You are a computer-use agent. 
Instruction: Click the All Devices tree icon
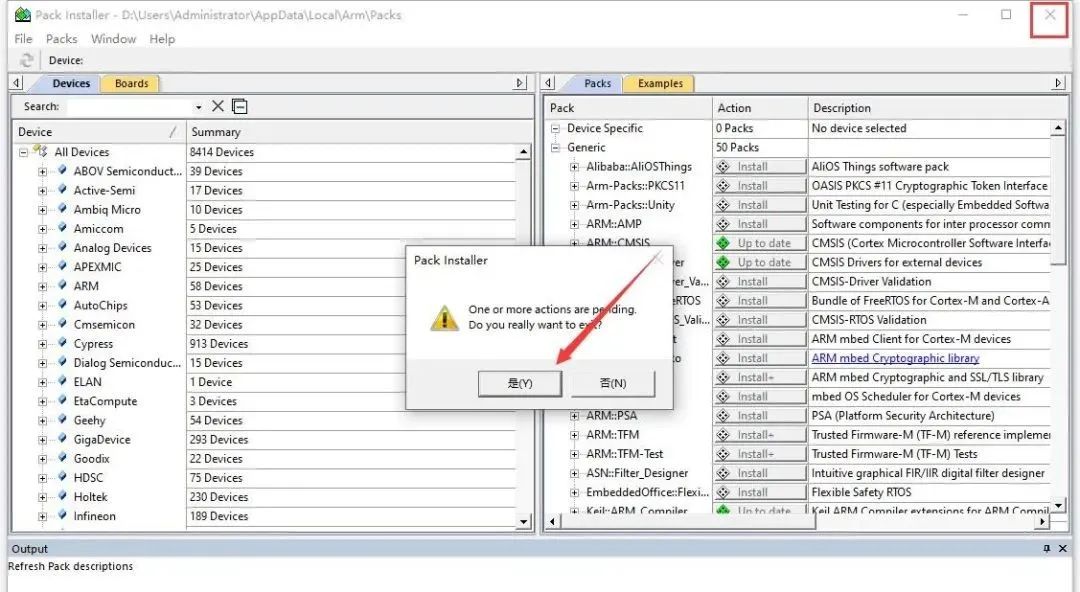40,151
